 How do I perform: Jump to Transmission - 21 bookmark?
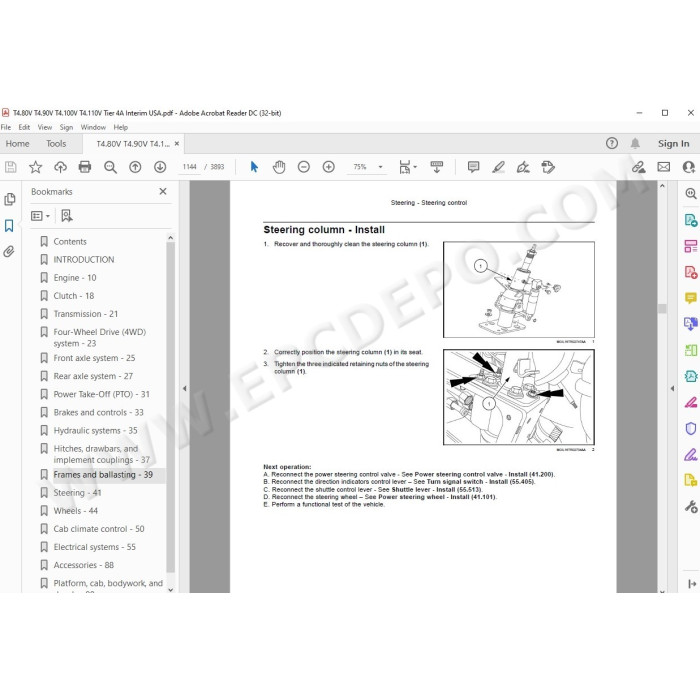coord(86,314)
